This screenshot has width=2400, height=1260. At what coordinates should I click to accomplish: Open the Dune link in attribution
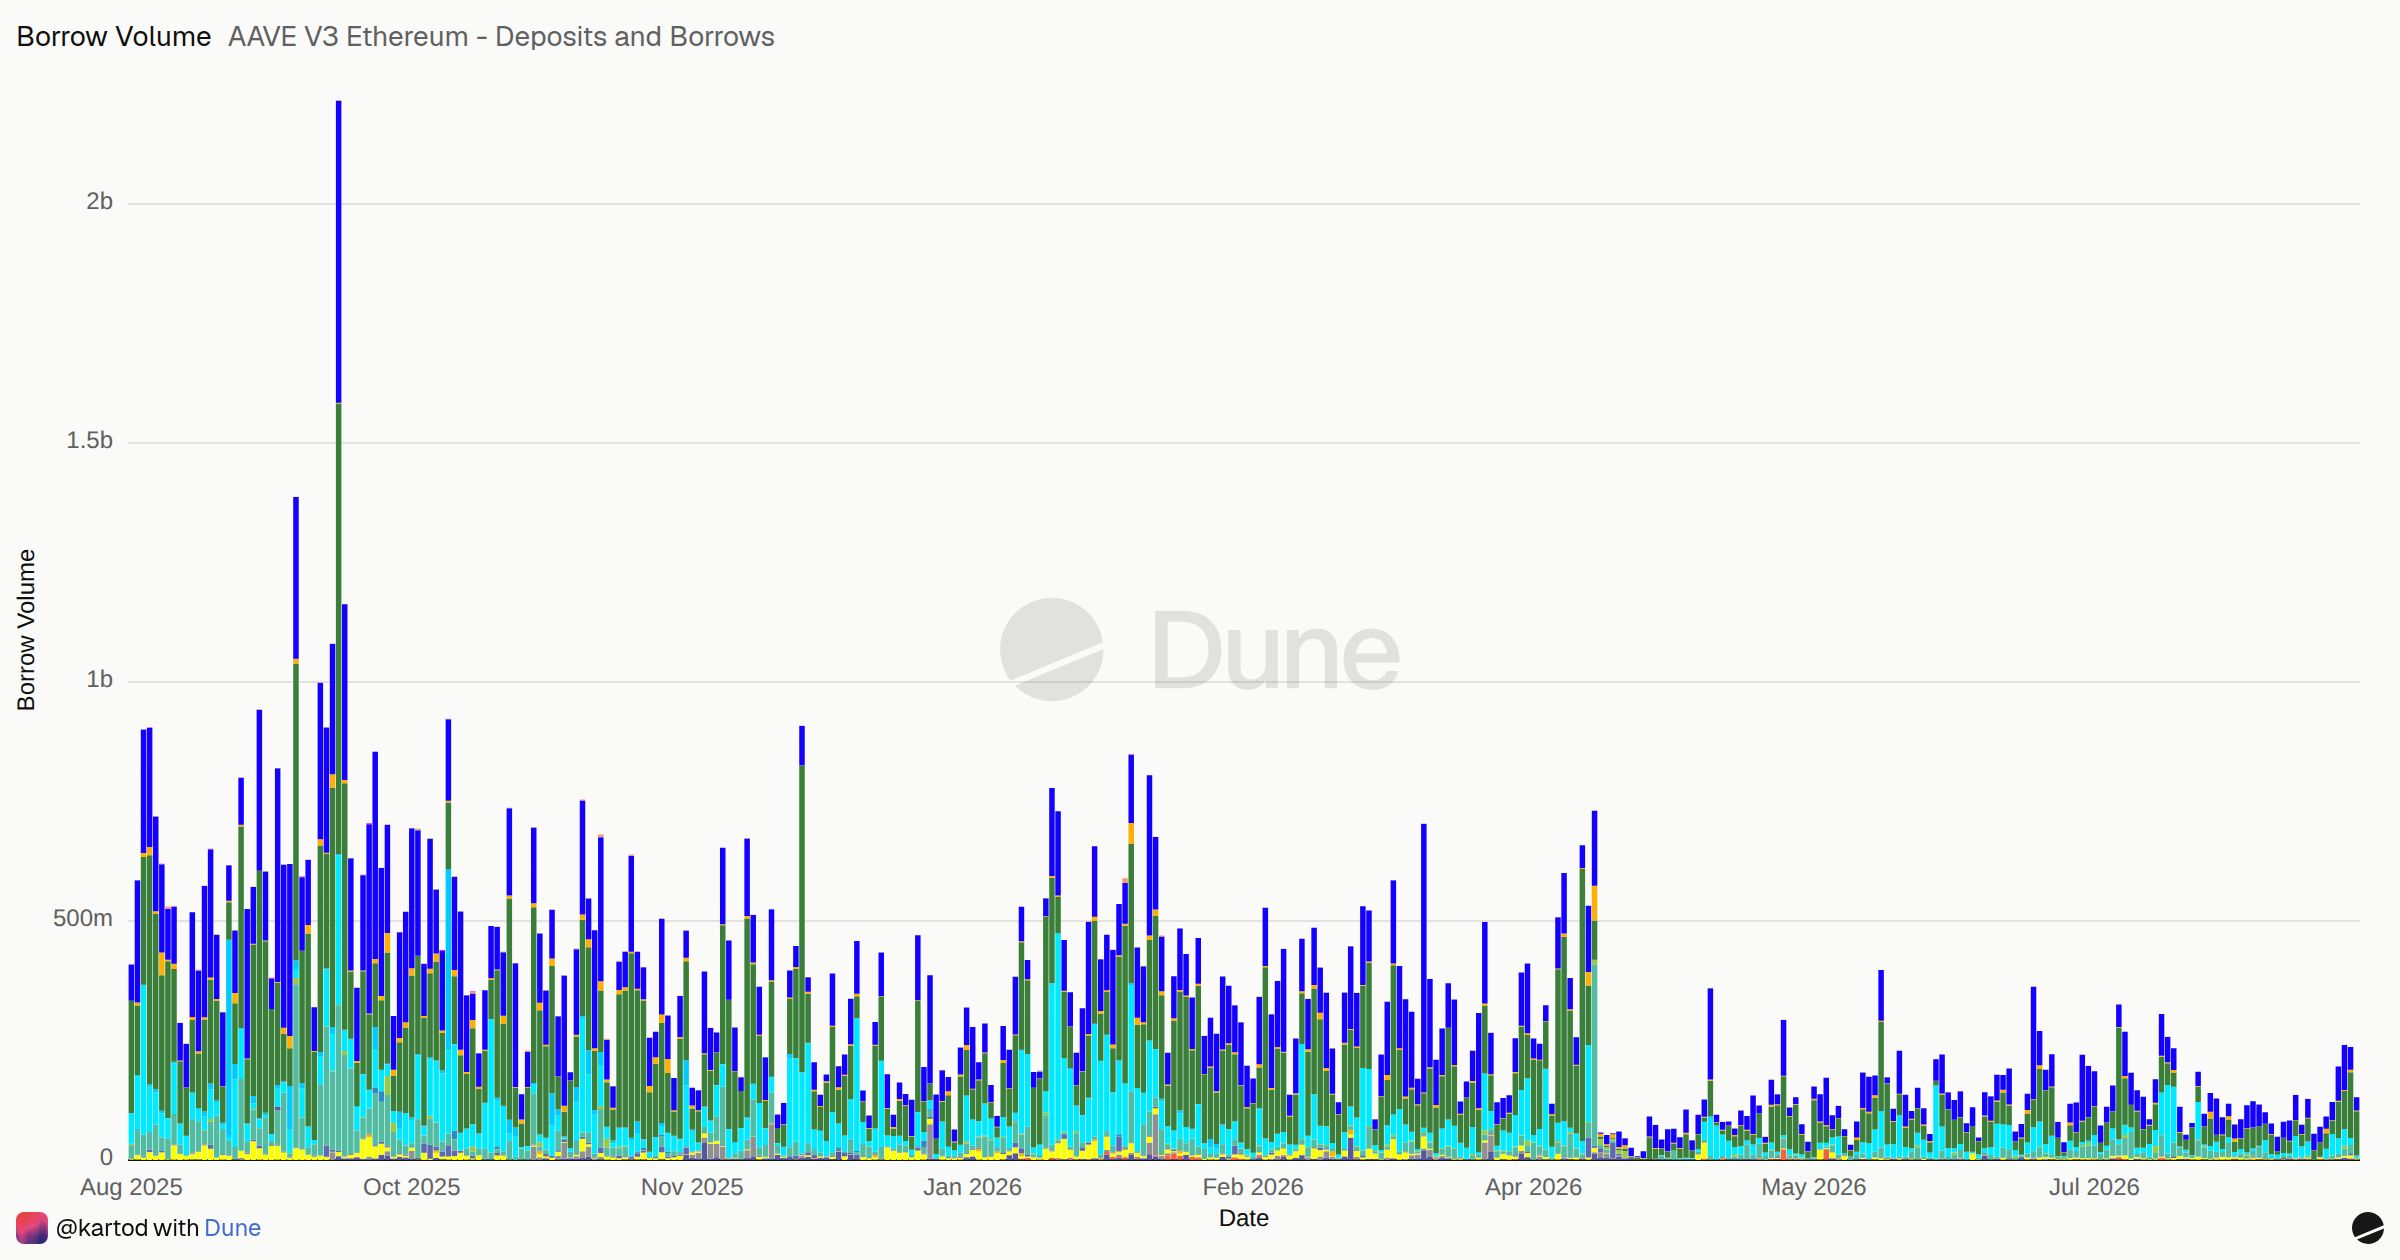[x=232, y=1228]
